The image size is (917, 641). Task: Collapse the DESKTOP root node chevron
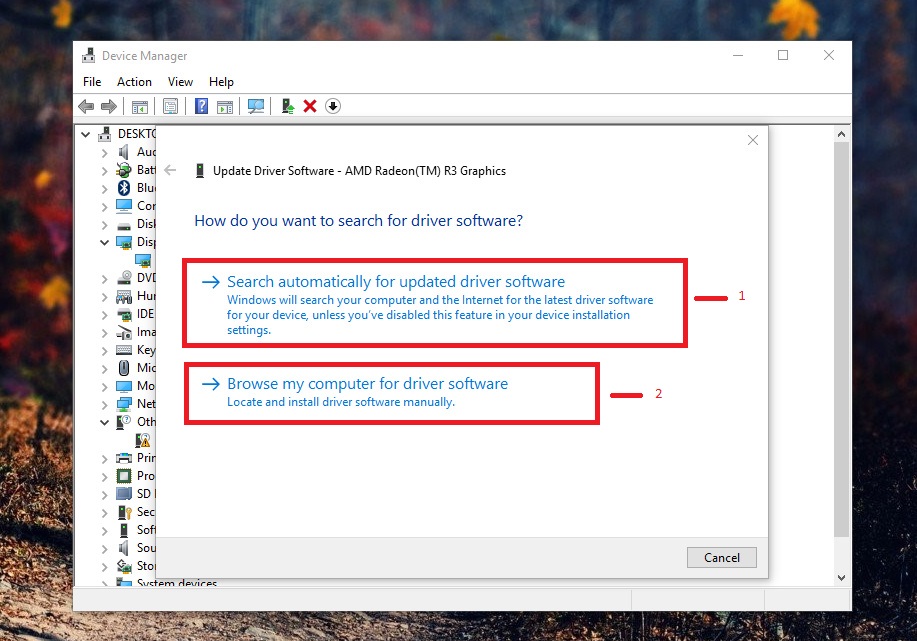[85, 134]
